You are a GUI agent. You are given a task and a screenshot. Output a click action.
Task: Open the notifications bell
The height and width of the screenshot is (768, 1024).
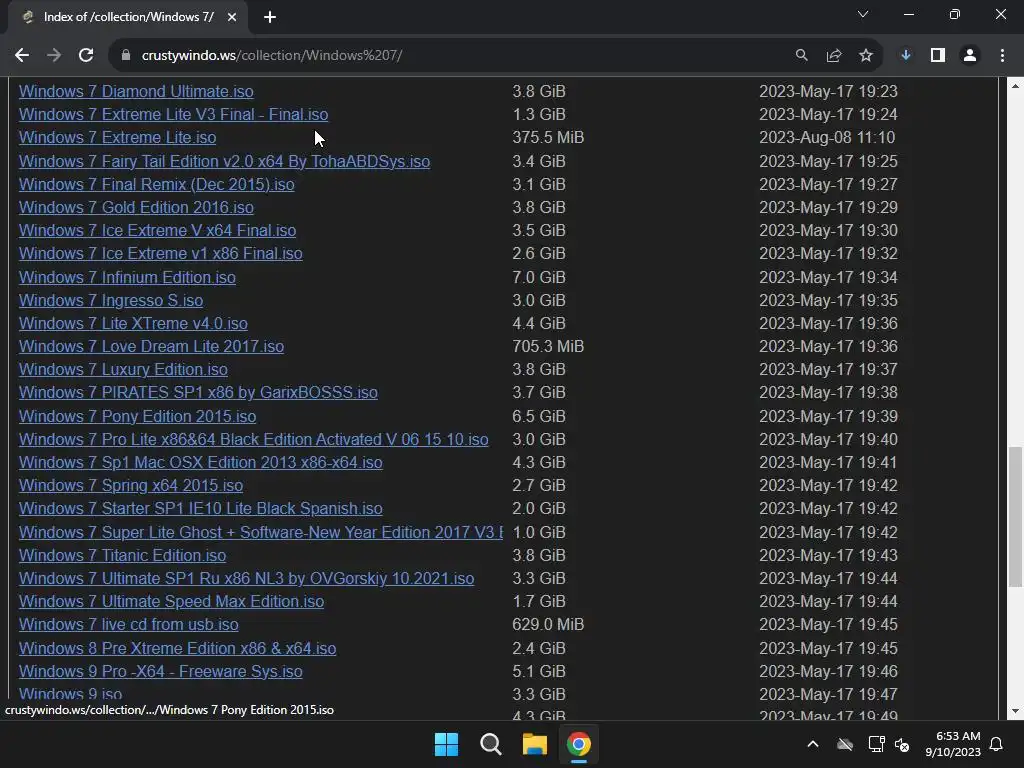(x=997, y=744)
